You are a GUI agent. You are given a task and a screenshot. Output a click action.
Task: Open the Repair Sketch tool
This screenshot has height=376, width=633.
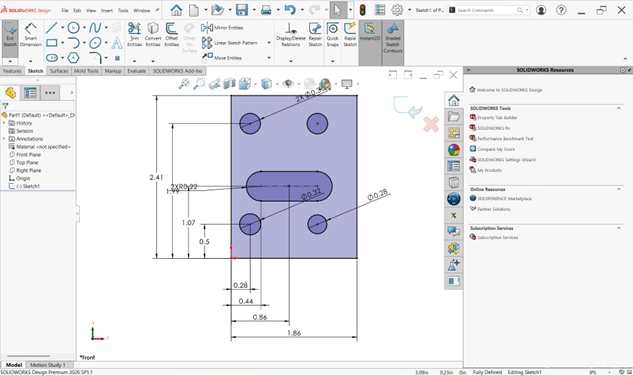[x=315, y=35]
